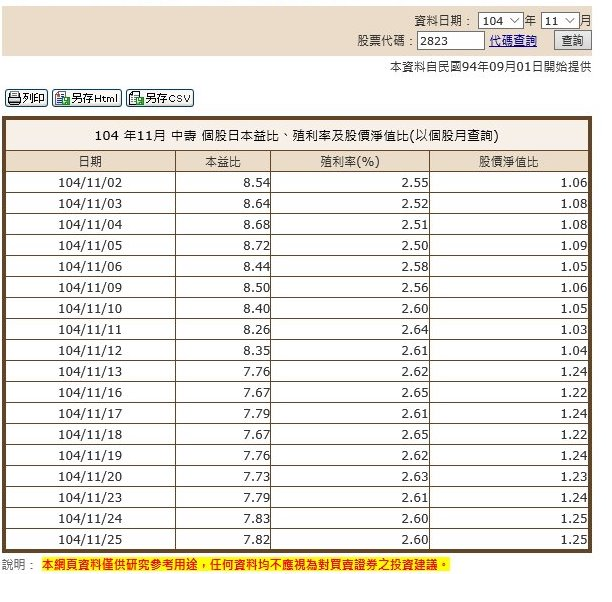612x602 pixels.
Task: Click the 殖利率(%) column header
Action: (350, 161)
